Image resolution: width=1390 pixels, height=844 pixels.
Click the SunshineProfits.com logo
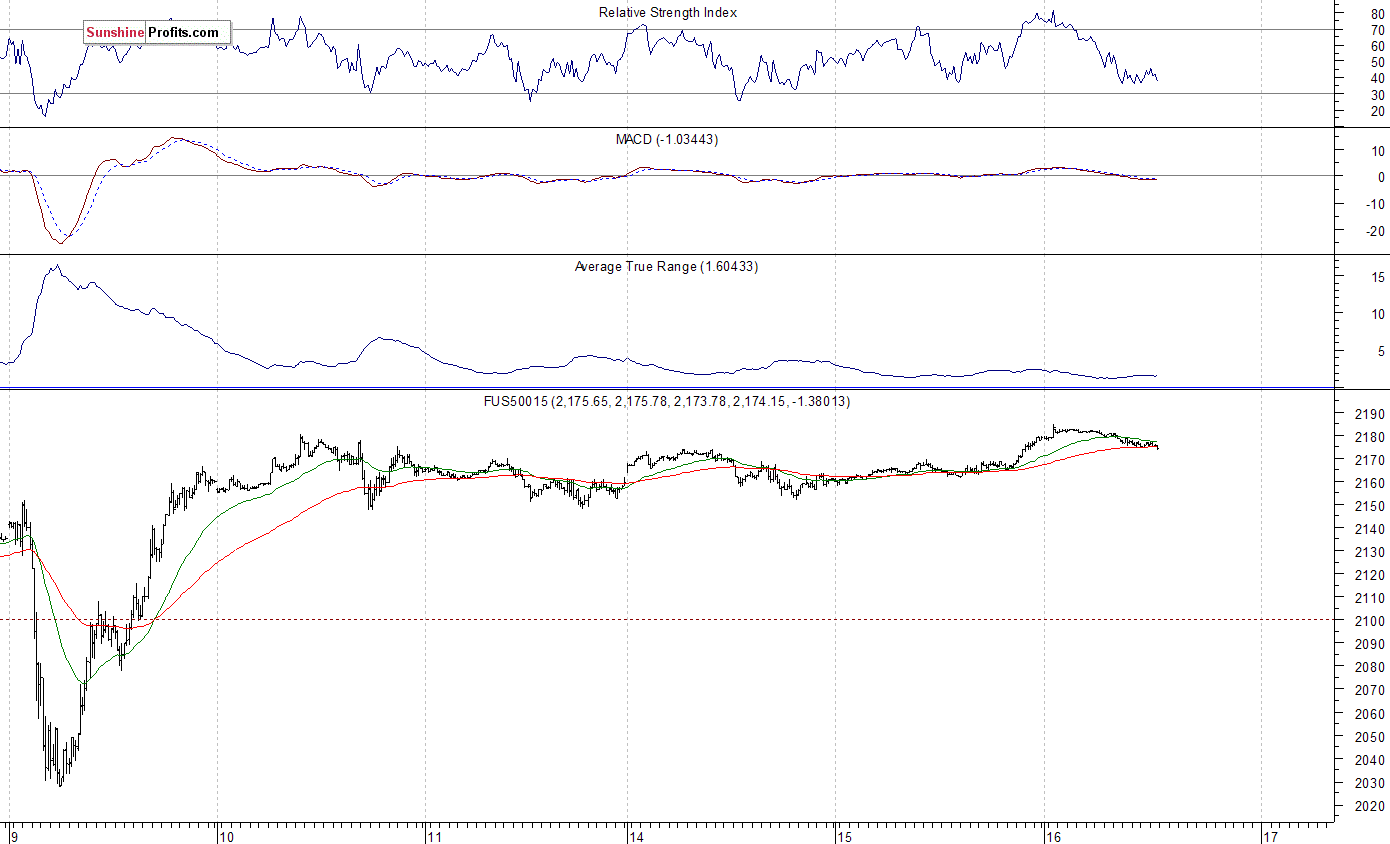click(x=157, y=33)
